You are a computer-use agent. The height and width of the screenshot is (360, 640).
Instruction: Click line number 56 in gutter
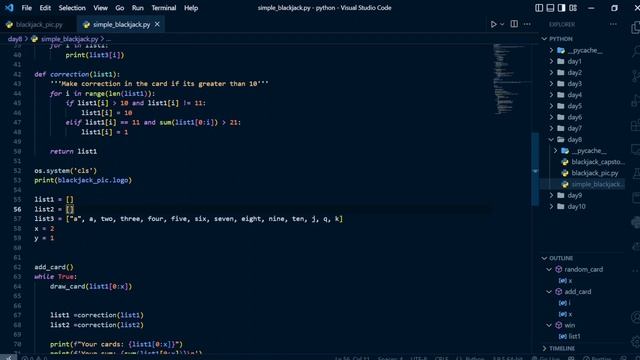17,209
